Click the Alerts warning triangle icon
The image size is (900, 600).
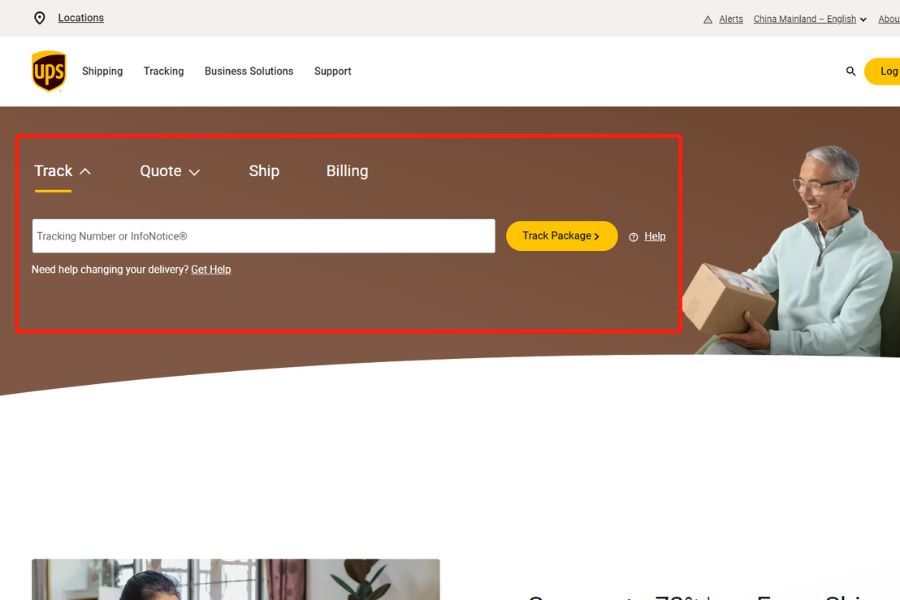[708, 19]
